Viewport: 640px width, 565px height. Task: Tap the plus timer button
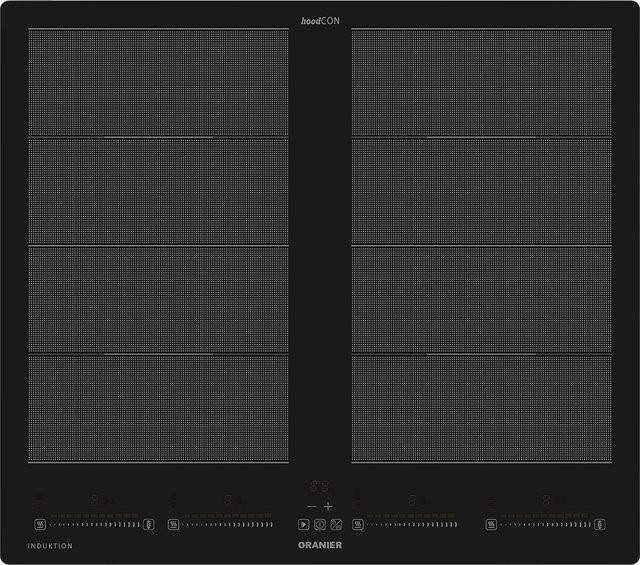[328, 507]
